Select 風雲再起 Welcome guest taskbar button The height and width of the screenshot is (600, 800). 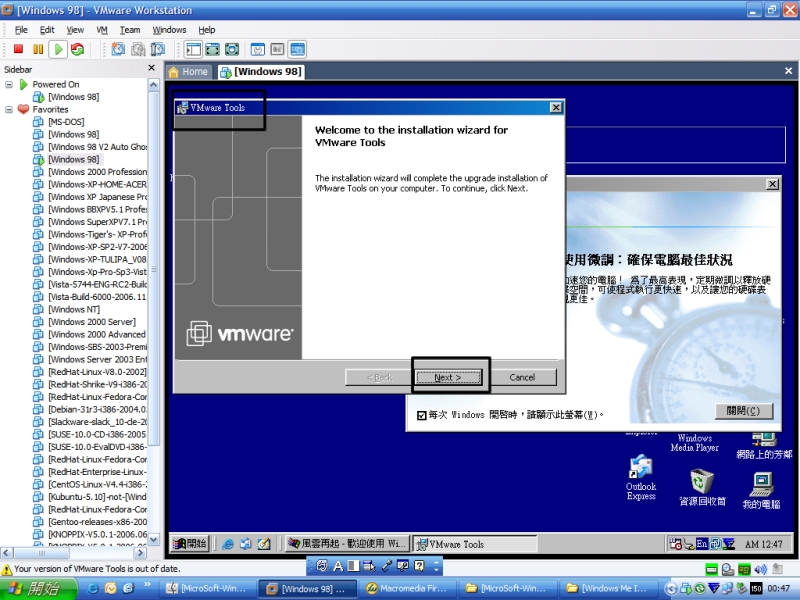(347, 544)
